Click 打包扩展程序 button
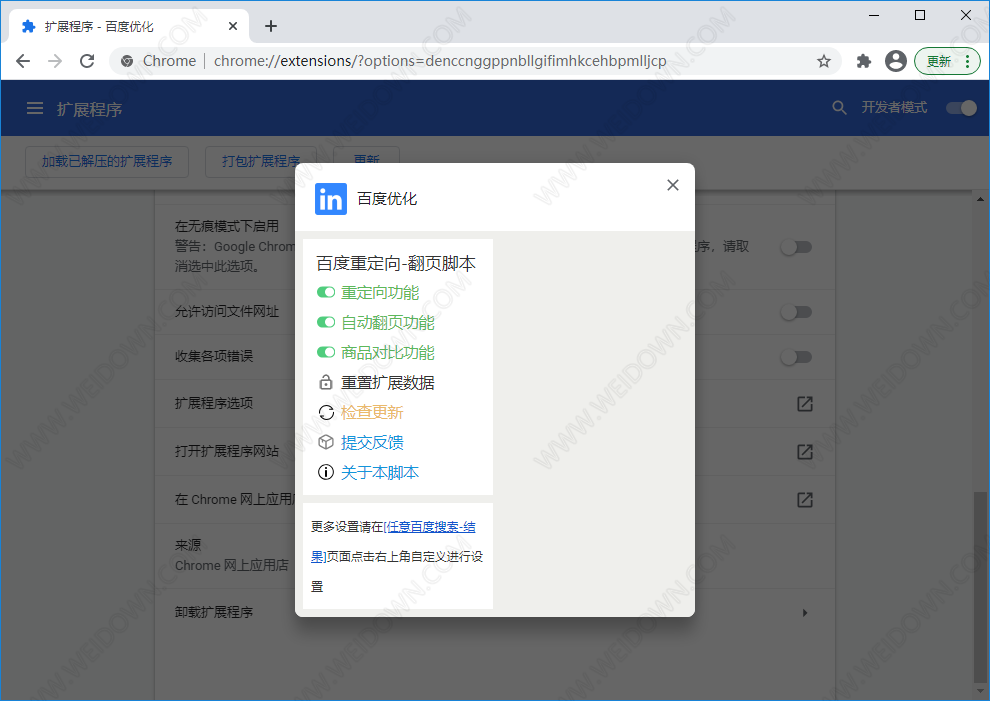Screen dimensions: 990x701 click(261, 162)
